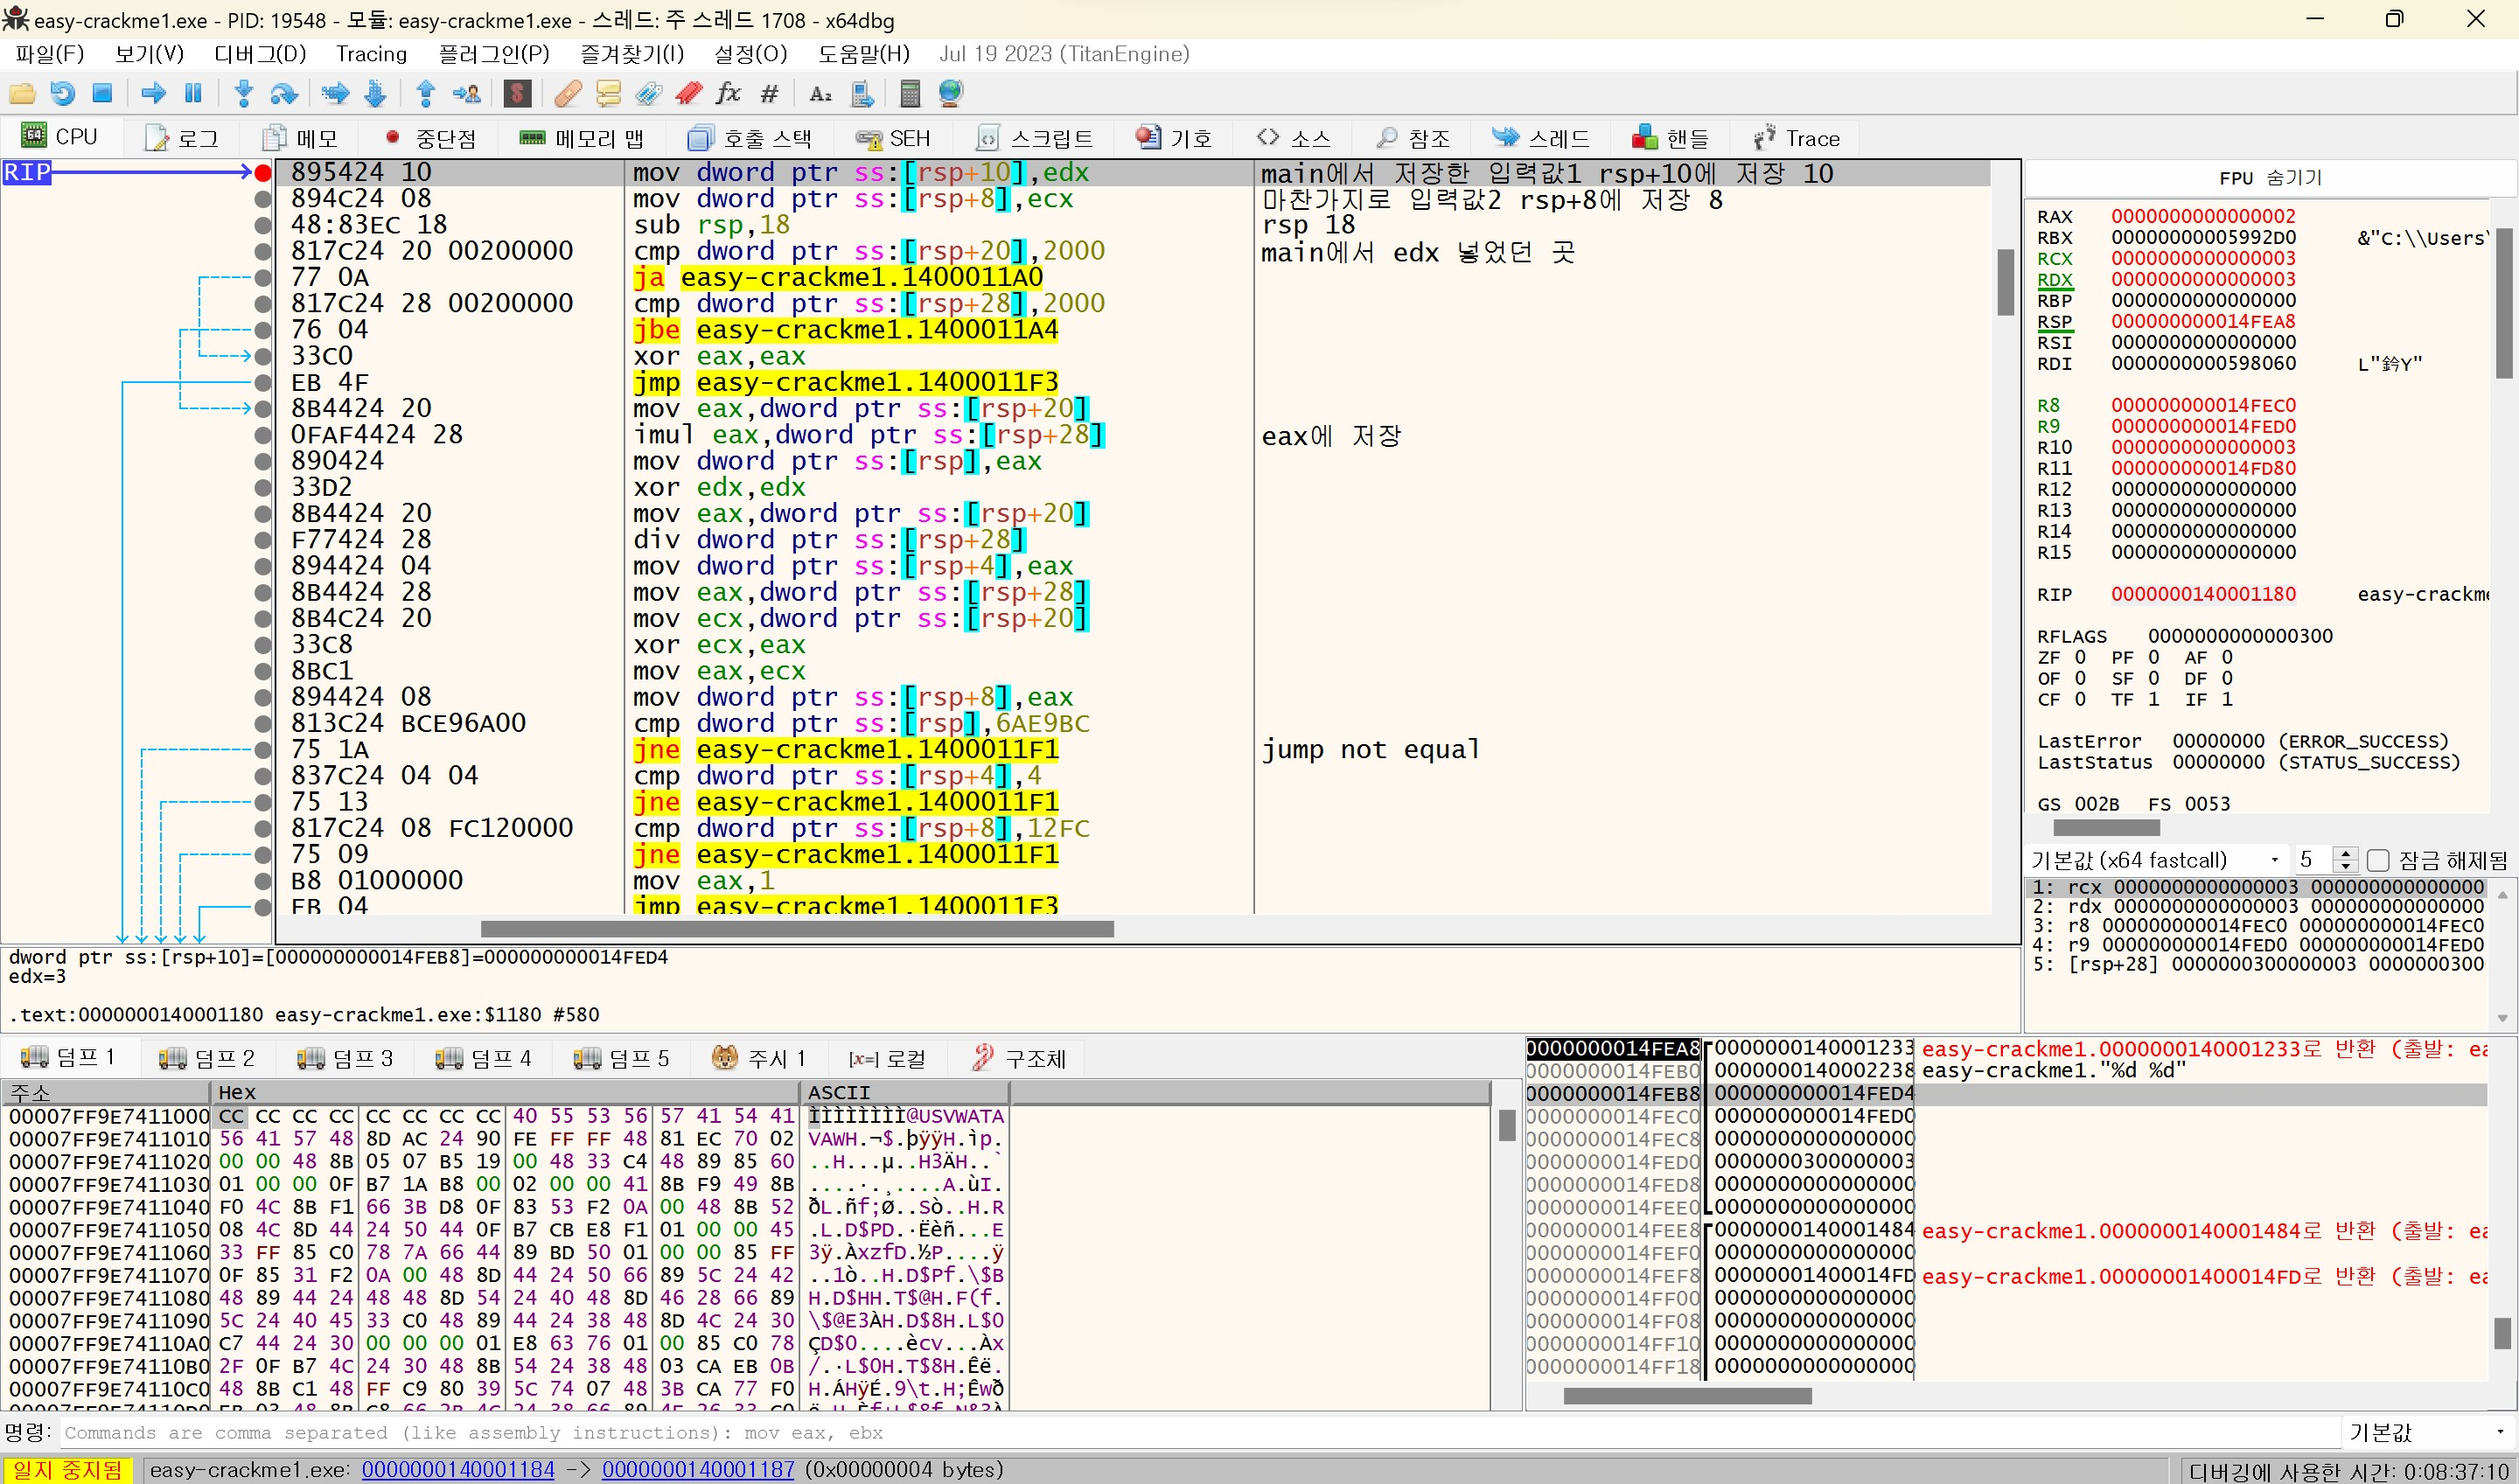Viewport: 2519px width, 1484px height.
Task: Click the fx functions icon
Action: 728,94
